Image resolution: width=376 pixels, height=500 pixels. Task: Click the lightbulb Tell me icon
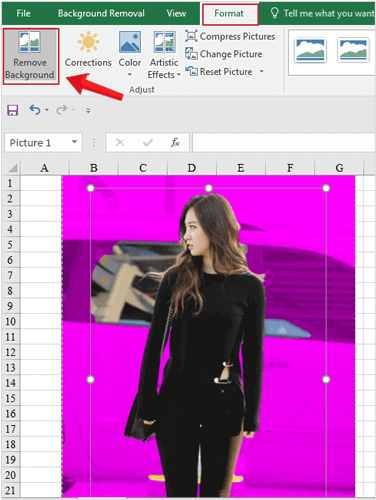pos(275,13)
